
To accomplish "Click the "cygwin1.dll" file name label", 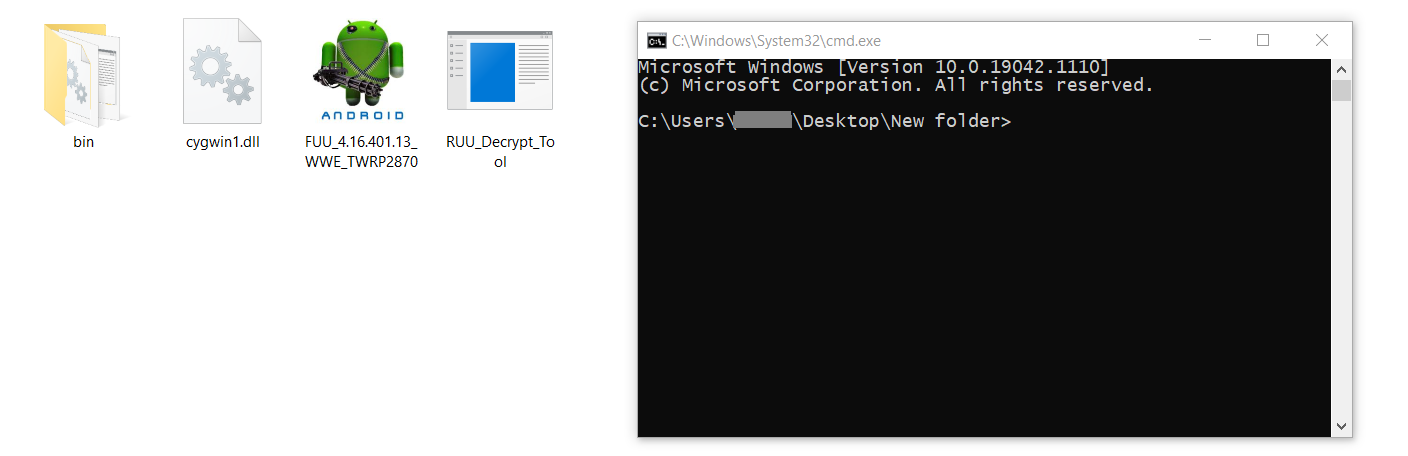I will pos(222,142).
